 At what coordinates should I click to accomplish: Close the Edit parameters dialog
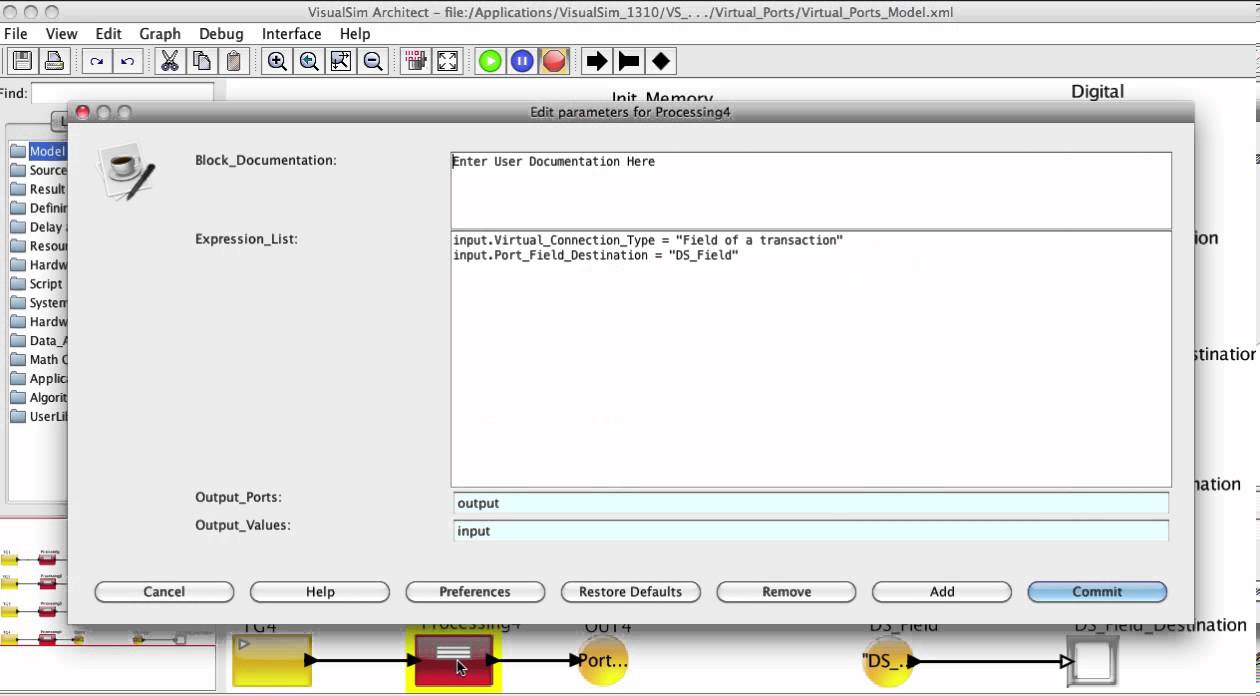(x=83, y=112)
